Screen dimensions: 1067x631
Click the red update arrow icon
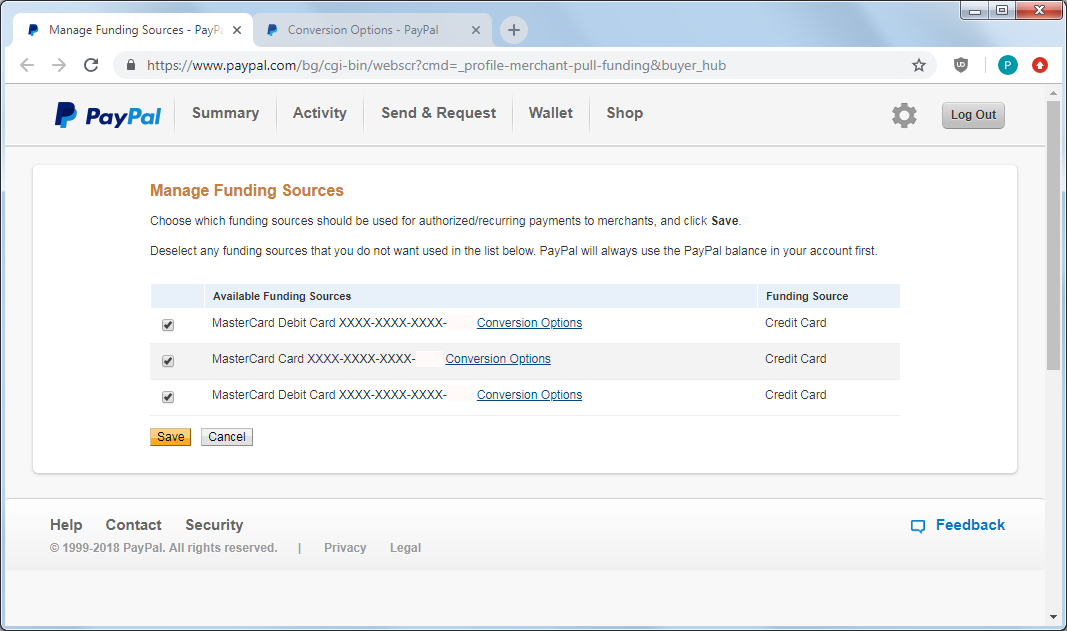1039,65
